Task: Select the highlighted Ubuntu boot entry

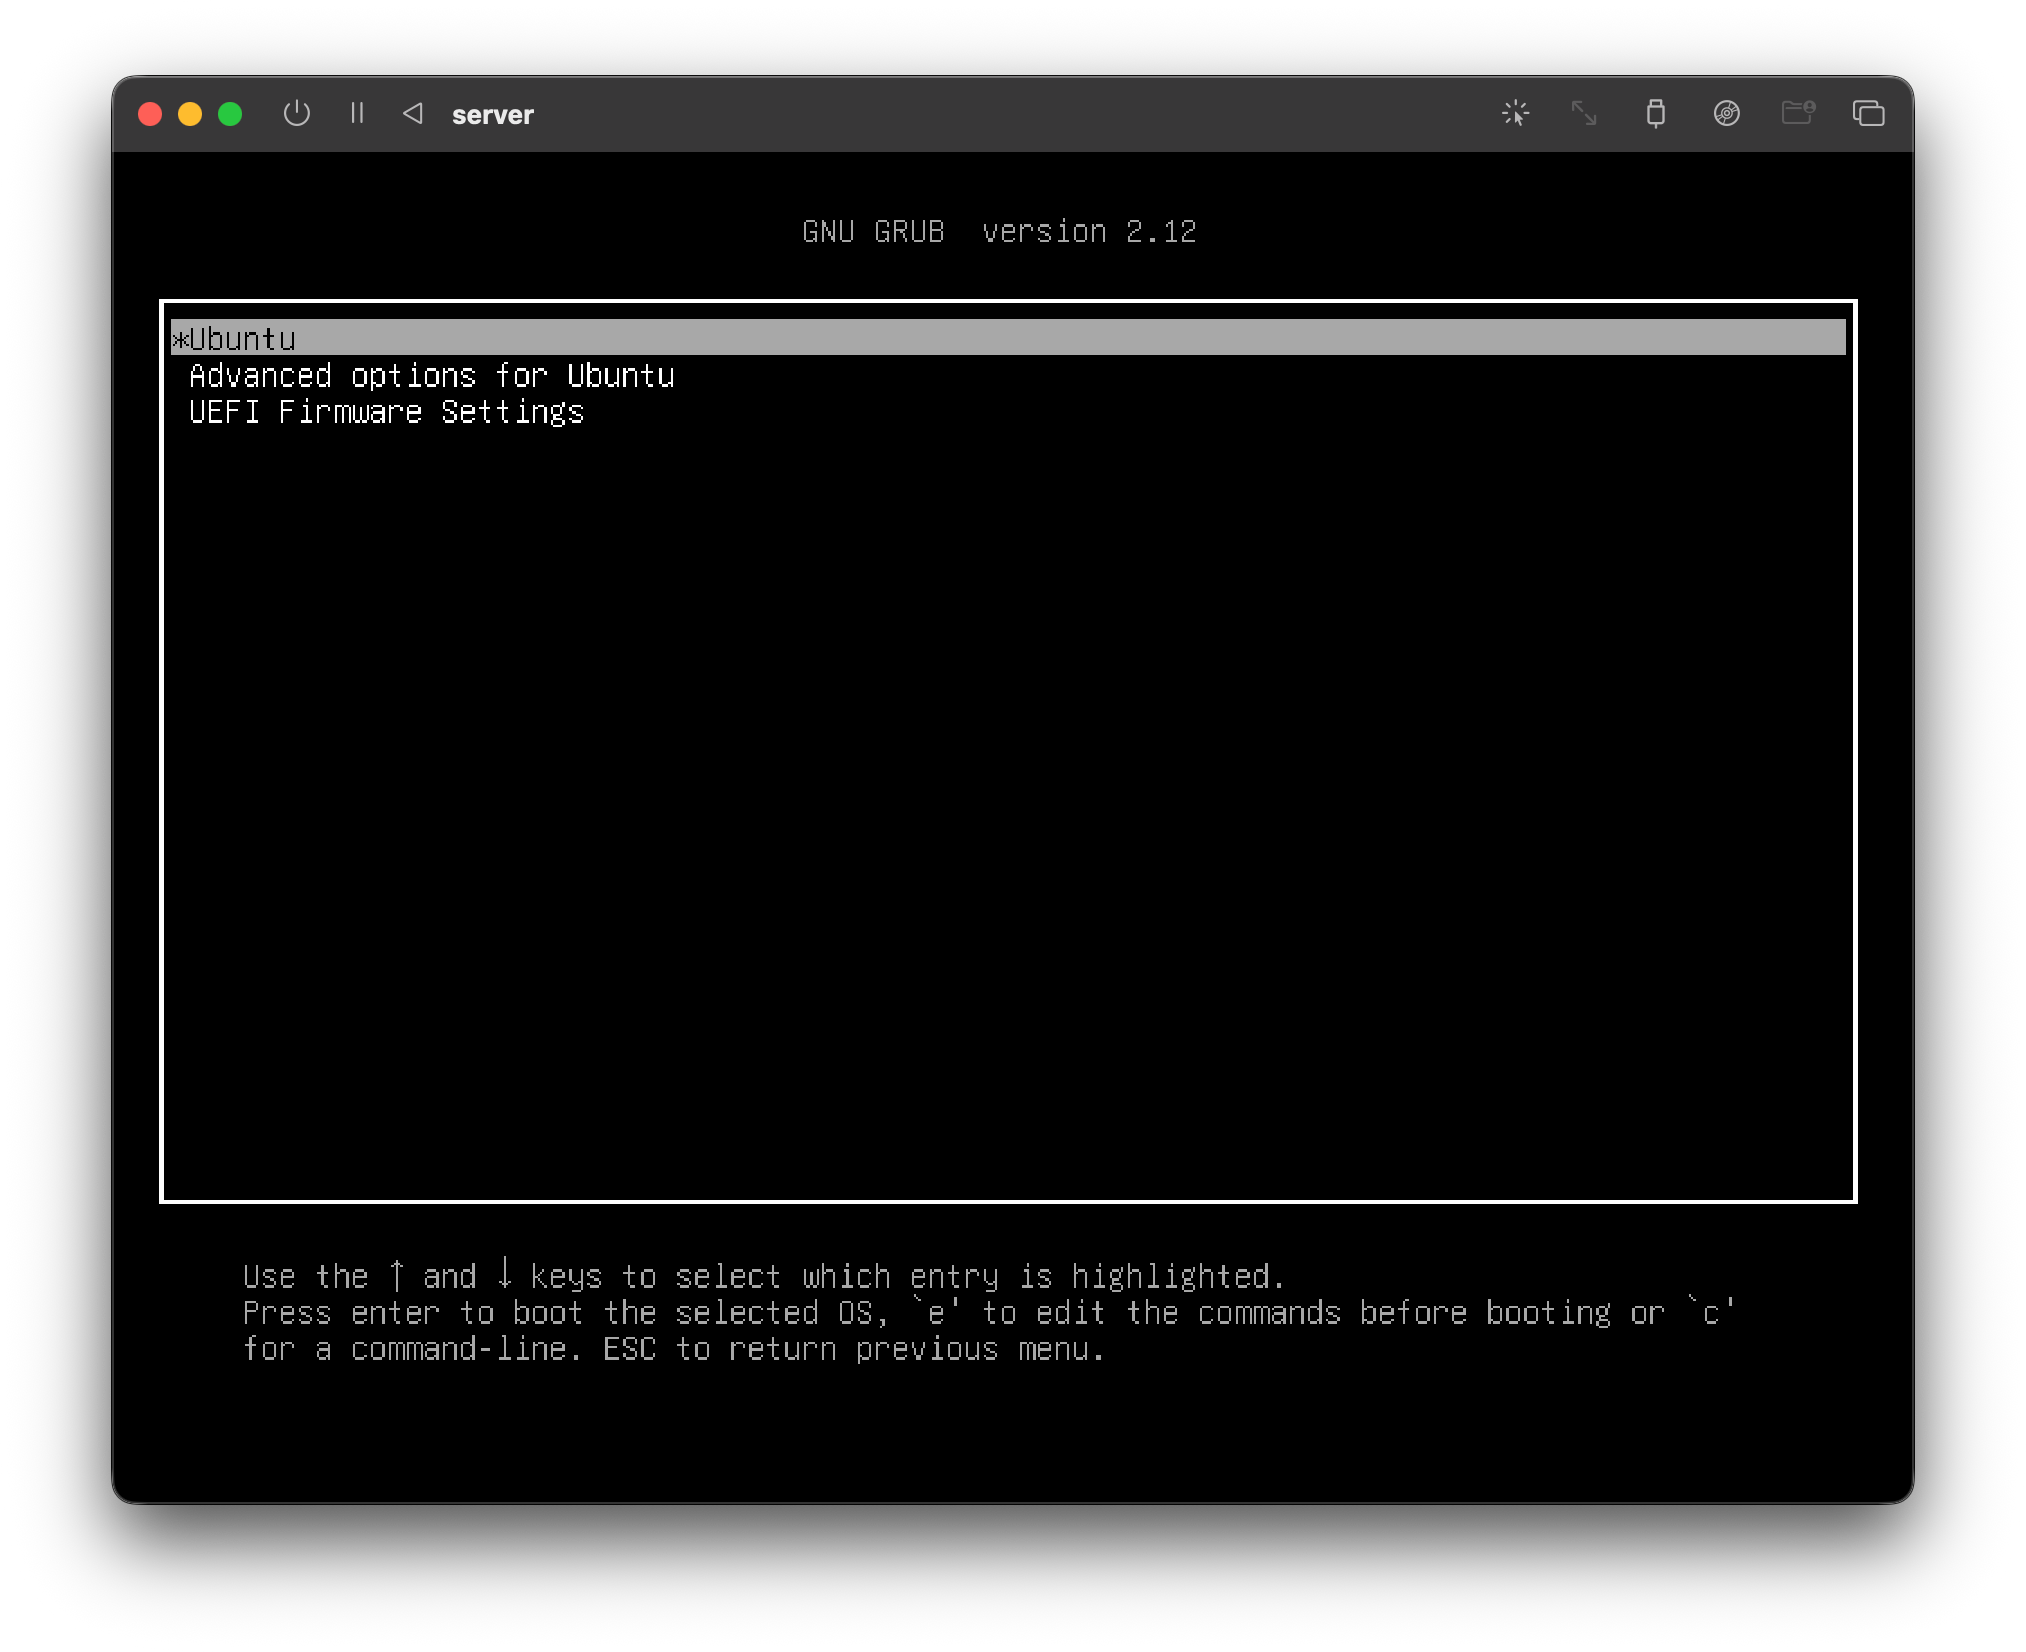Action: (243, 339)
